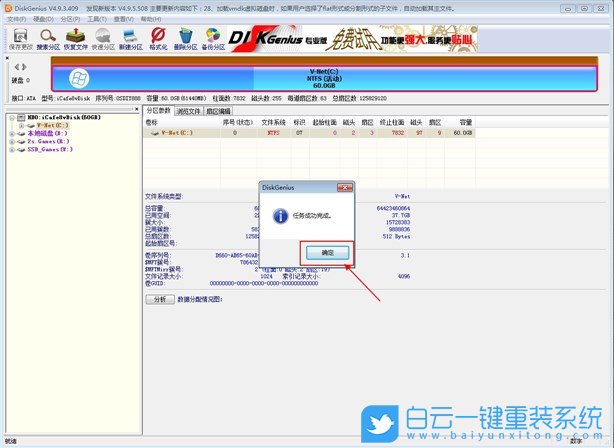Screen dimensions: 614x448
Task: Switch to the 浏览文件 tab
Action: (188, 111)
